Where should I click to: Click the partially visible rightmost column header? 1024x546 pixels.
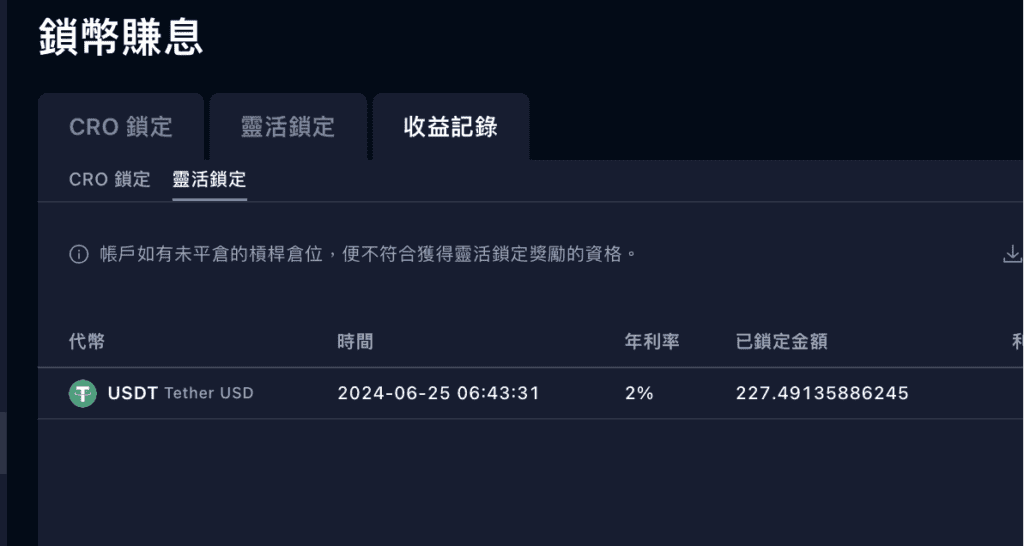1017,341
